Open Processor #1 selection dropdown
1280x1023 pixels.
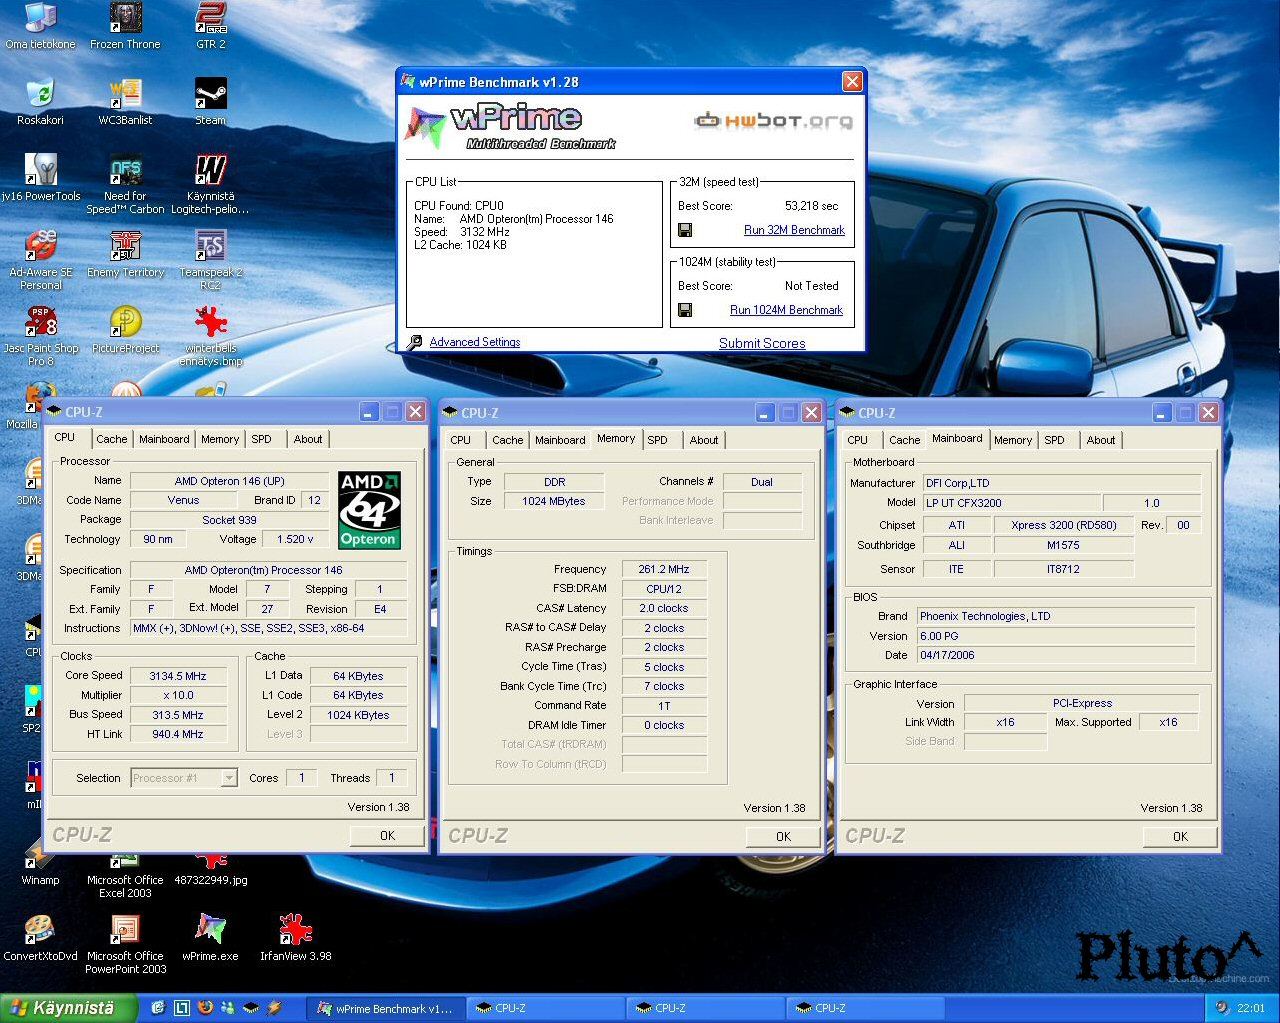[x=184, y=778]
